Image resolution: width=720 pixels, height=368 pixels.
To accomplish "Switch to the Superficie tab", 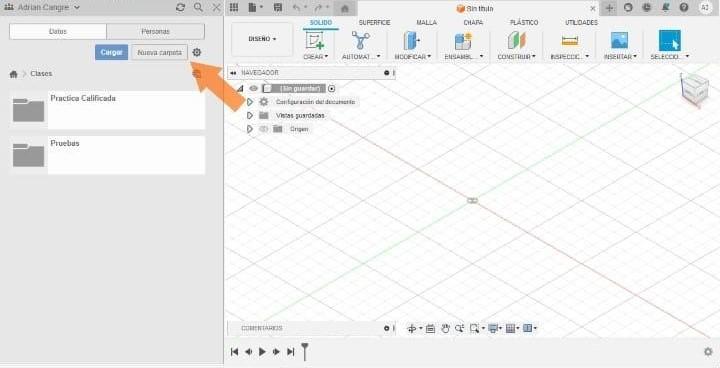I will 374,23.
